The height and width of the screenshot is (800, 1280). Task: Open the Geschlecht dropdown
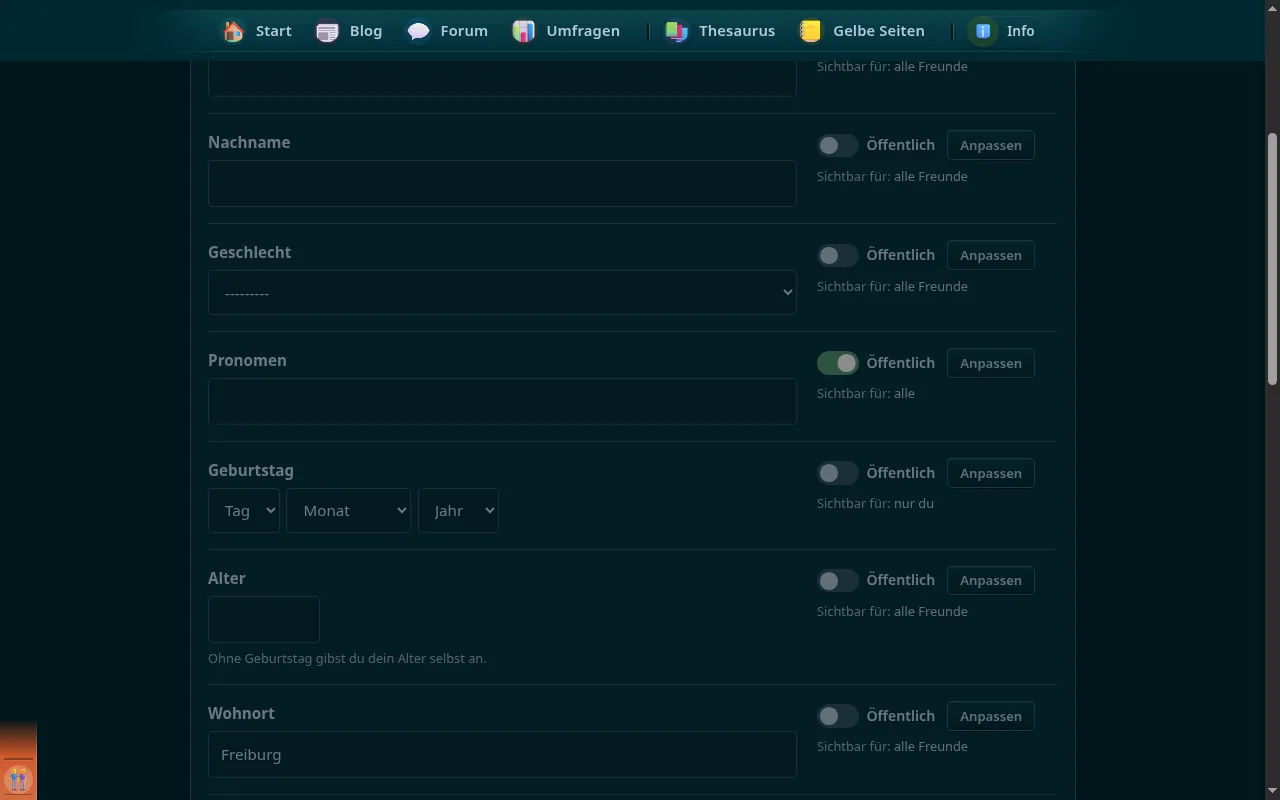point(502,293)
